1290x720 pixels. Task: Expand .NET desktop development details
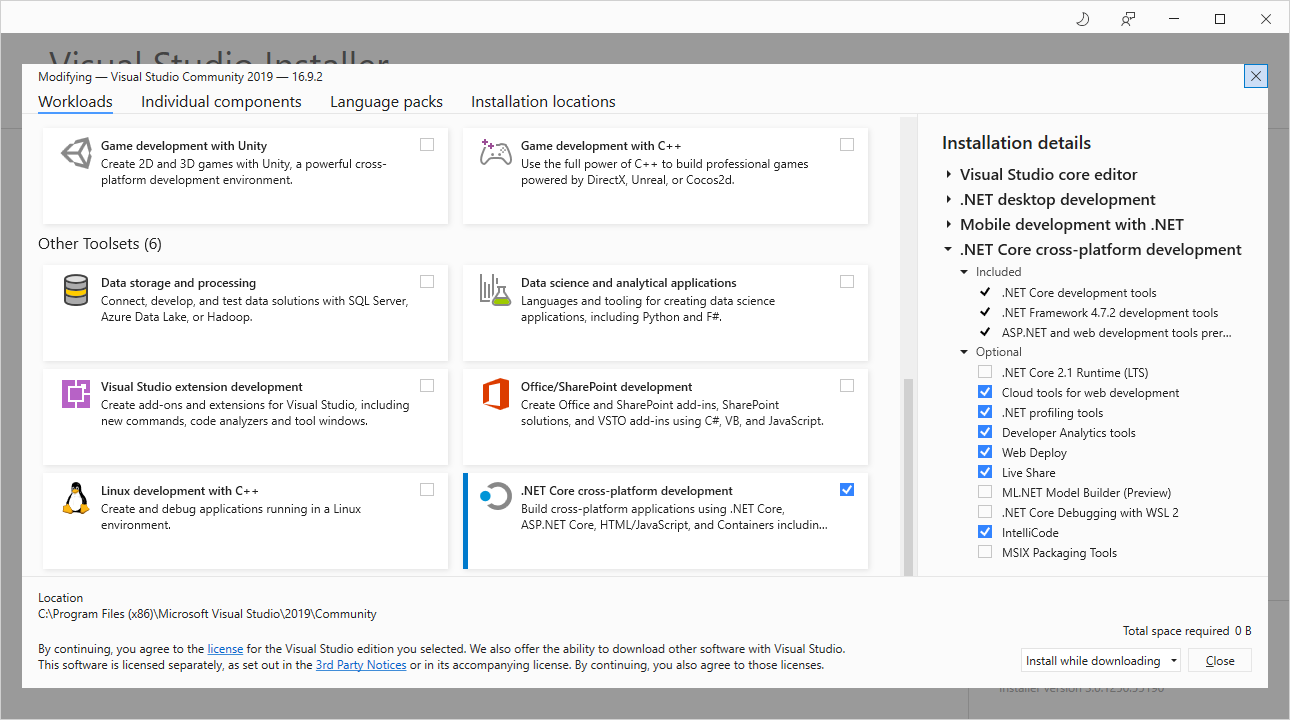pyautogui.click(x=948, y=200)
